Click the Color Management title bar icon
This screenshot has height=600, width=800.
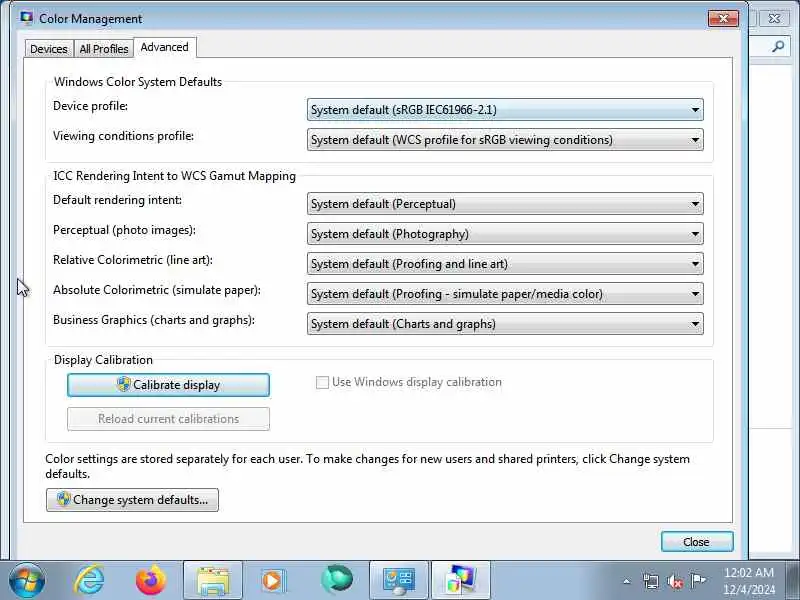click(x=27, y=18)
